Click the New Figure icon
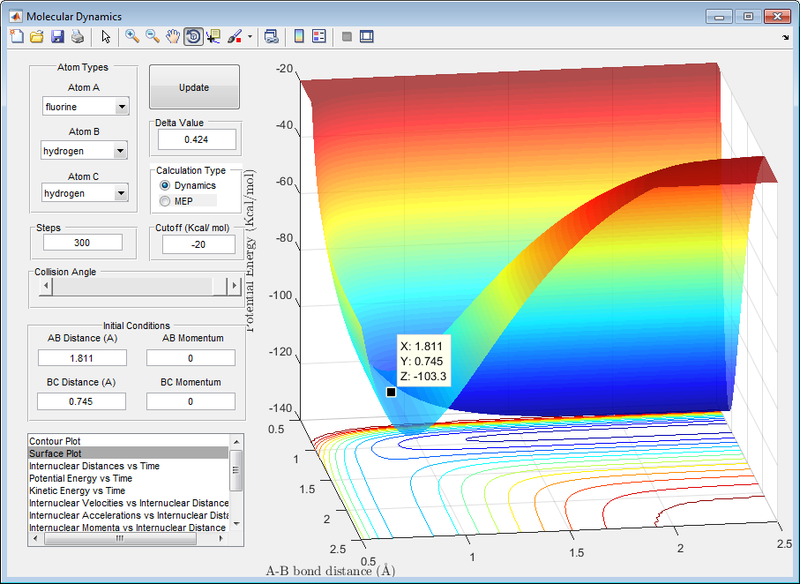This screenshot has width=800, height=584. tap(15, 37)
